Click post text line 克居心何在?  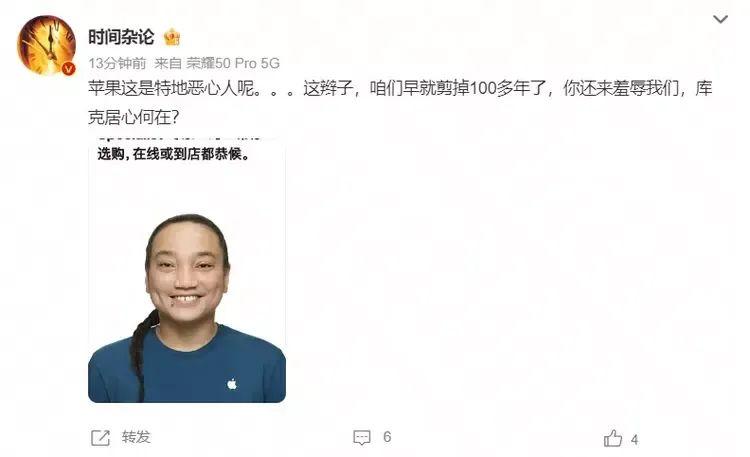pyautogui.click(x=133, y=117)
